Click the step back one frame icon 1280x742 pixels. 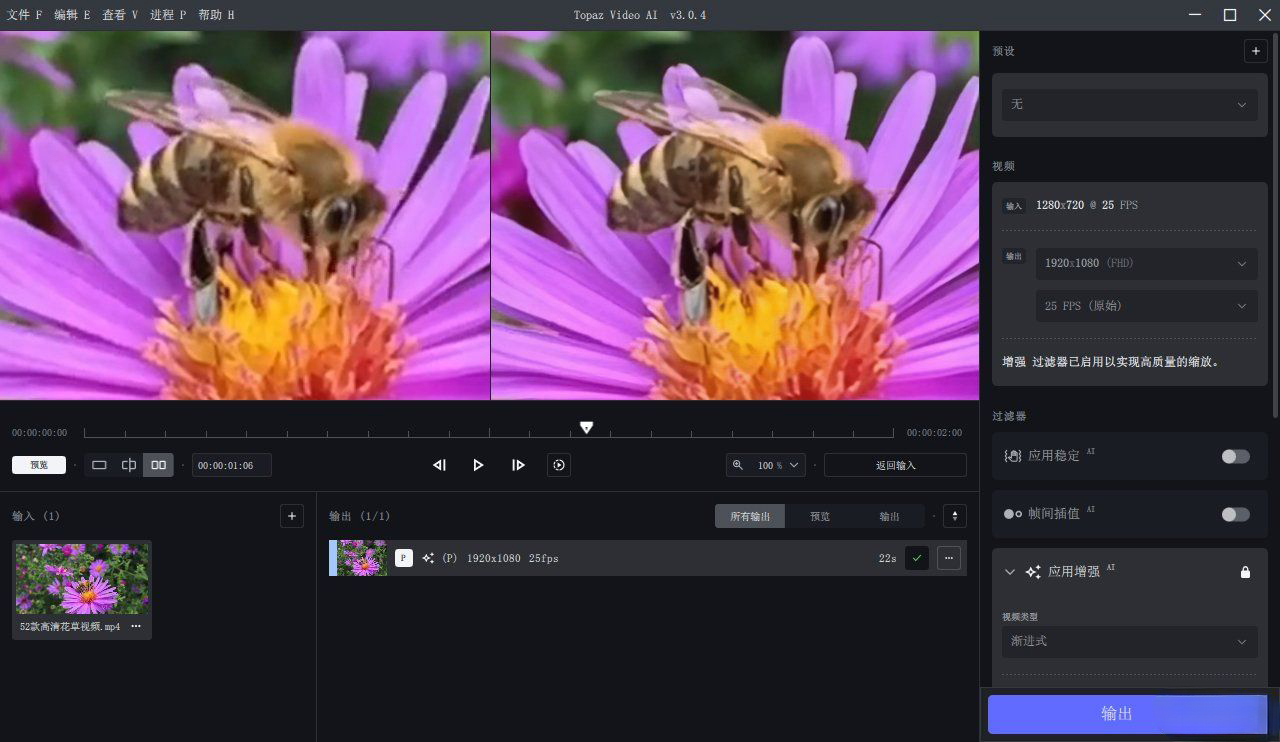[x=439, y=465]
